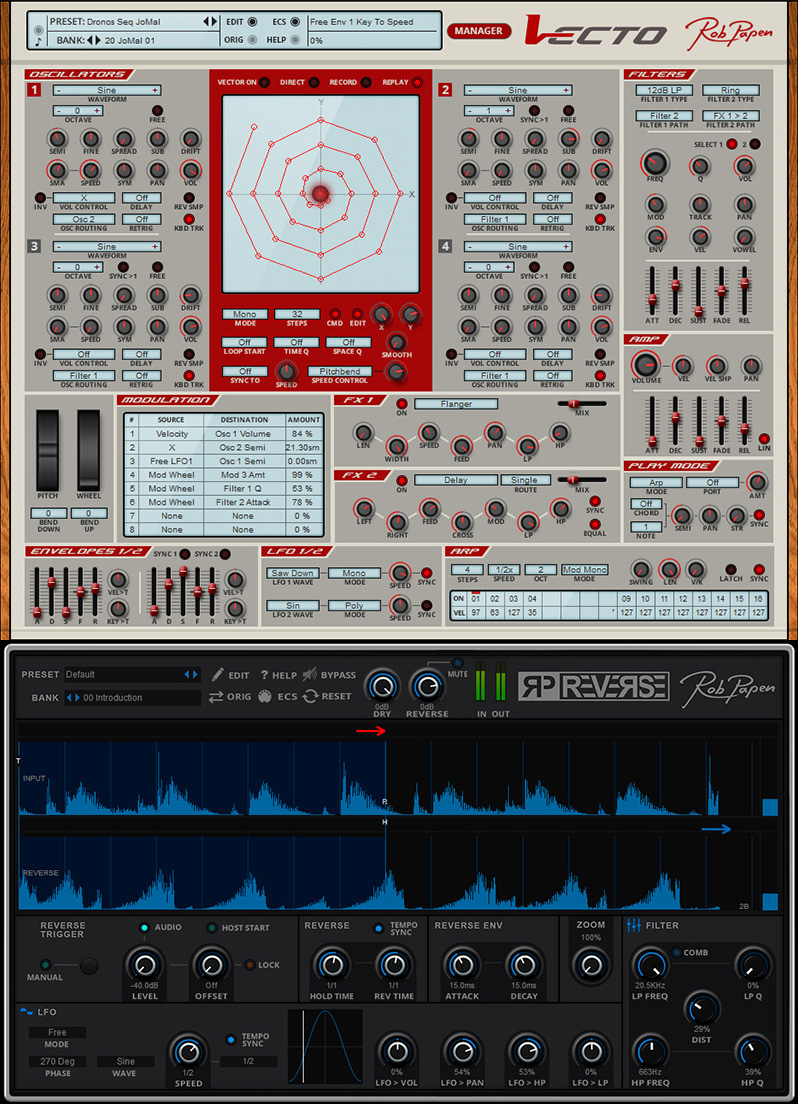Click the music note icon in Vecto display

(x=39, y=41)
